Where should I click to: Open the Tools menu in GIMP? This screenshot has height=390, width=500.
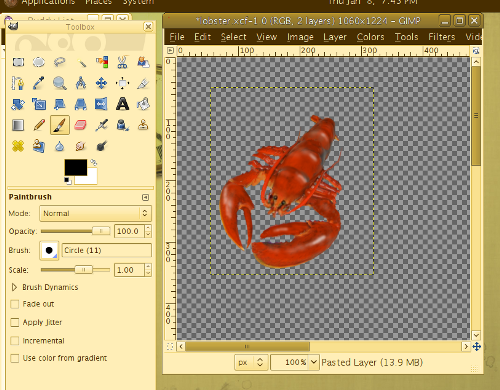click(x=406, y=37)
